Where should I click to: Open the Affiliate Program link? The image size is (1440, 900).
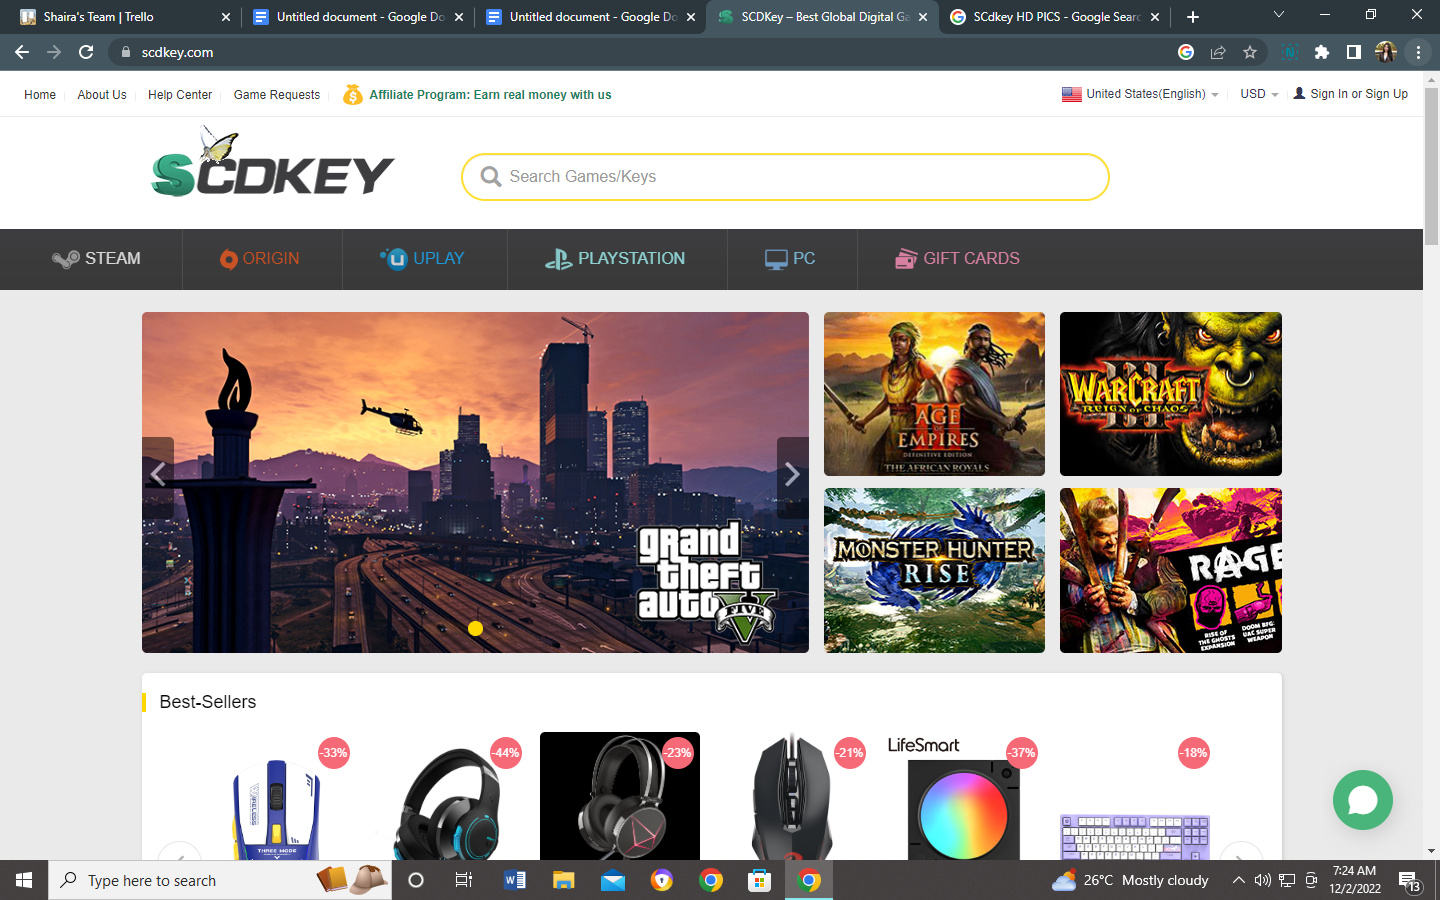coord(490,95)
